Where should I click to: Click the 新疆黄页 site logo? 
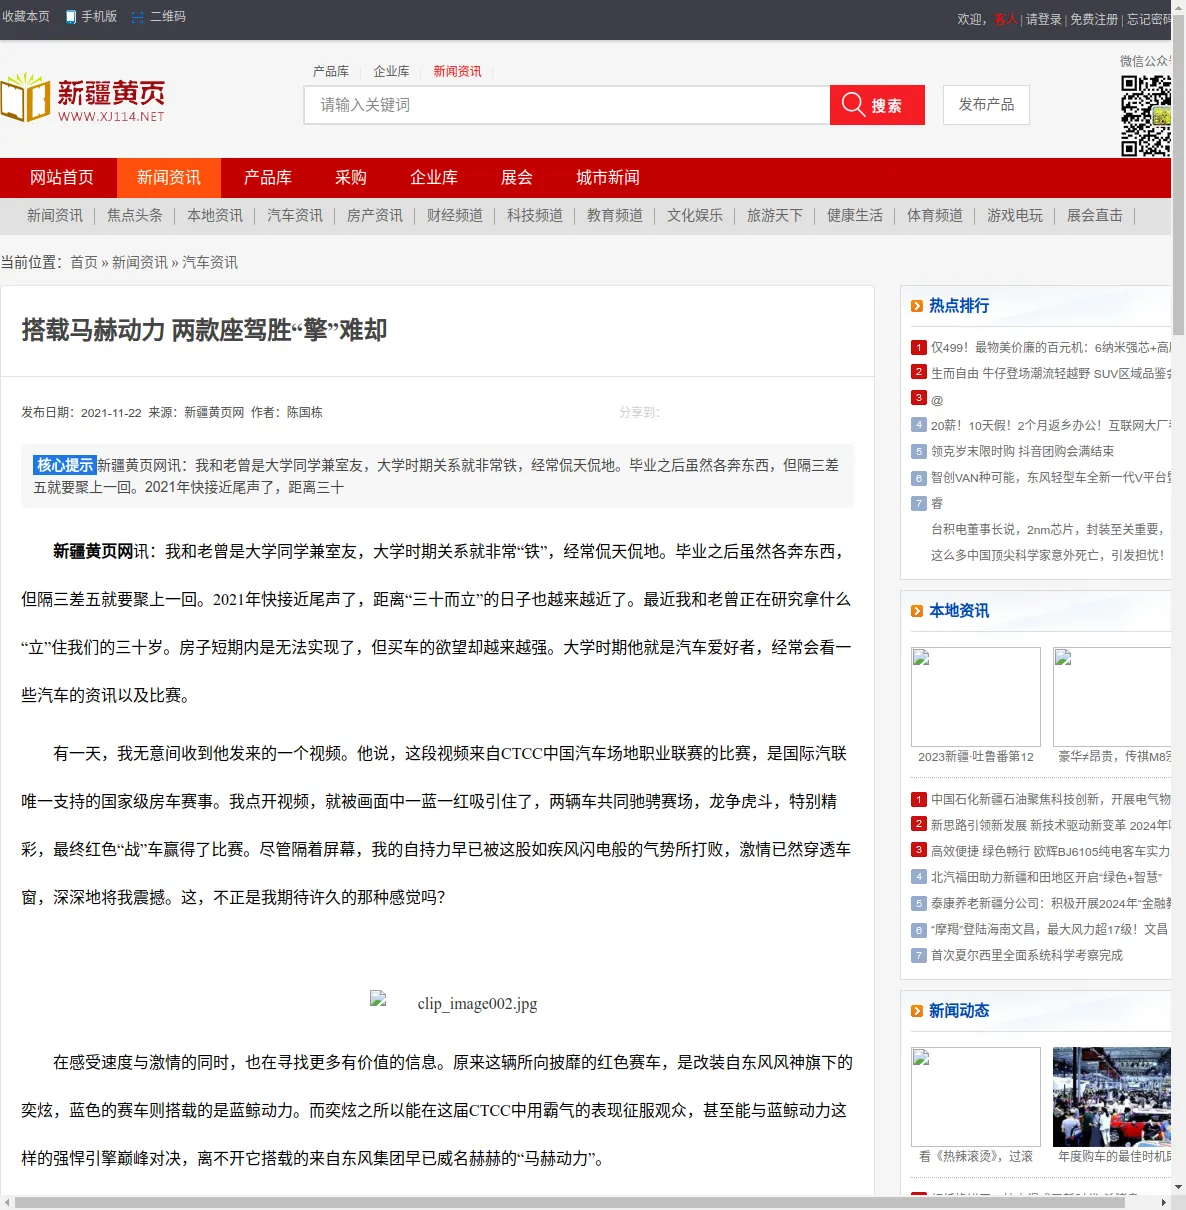pyautogui.click(x=84, y=101)
